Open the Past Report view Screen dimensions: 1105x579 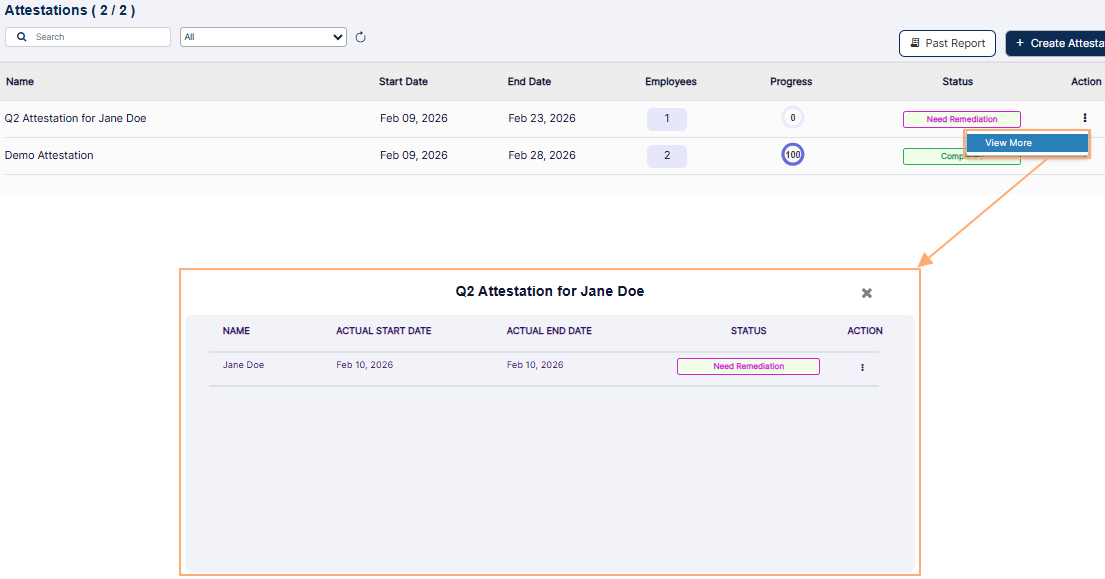pos(946,43)
